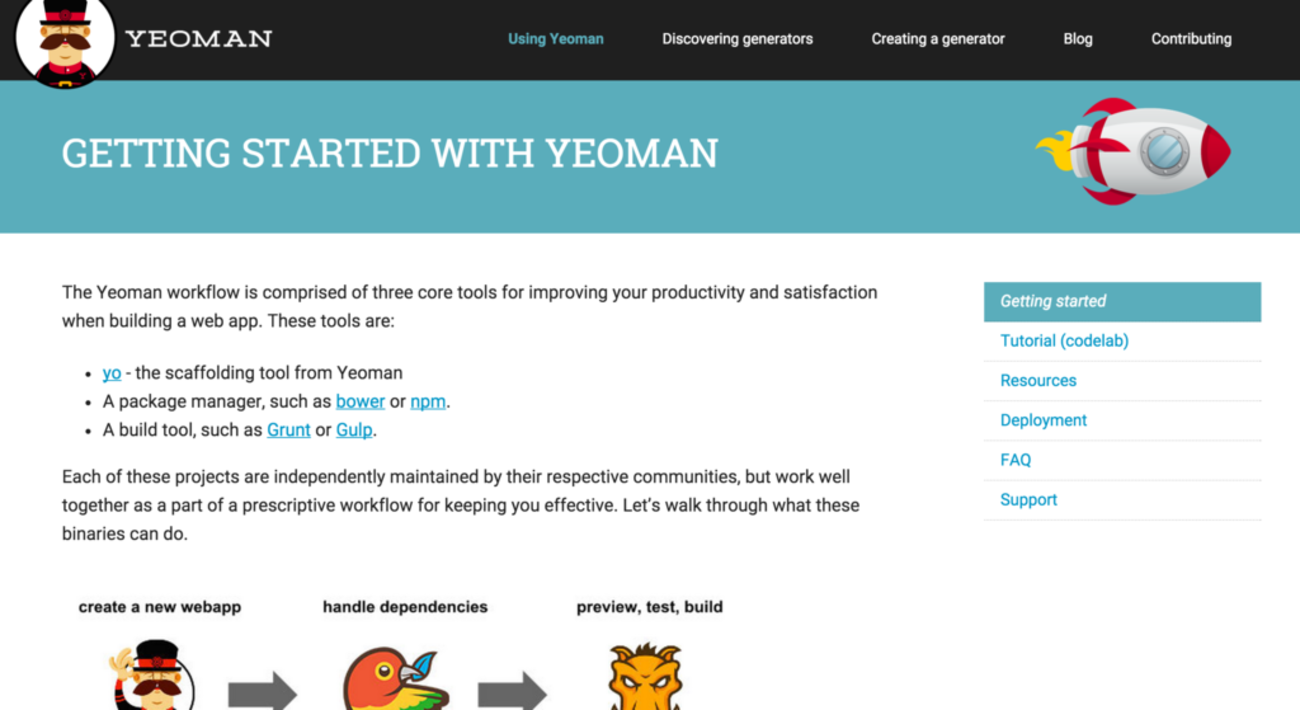Follow the bower package manager link

point(360,401)
